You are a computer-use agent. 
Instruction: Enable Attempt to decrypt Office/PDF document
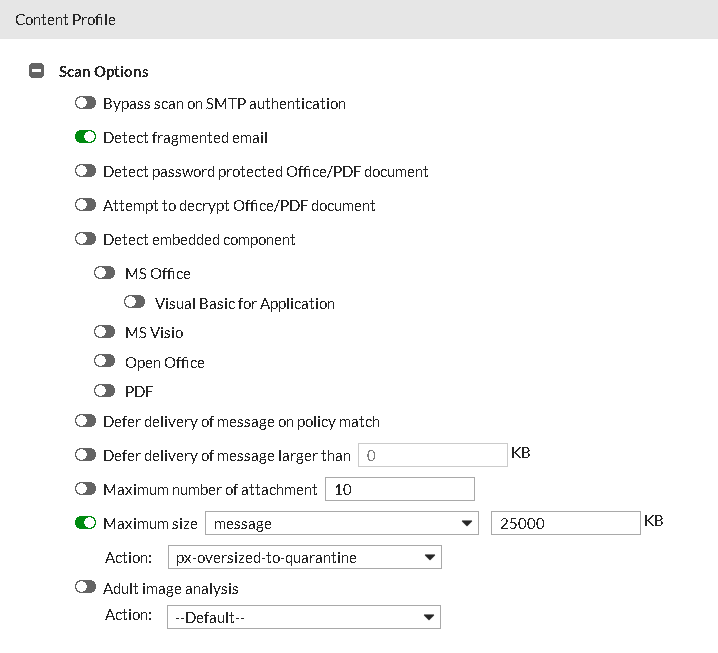[x=85, y=206]
